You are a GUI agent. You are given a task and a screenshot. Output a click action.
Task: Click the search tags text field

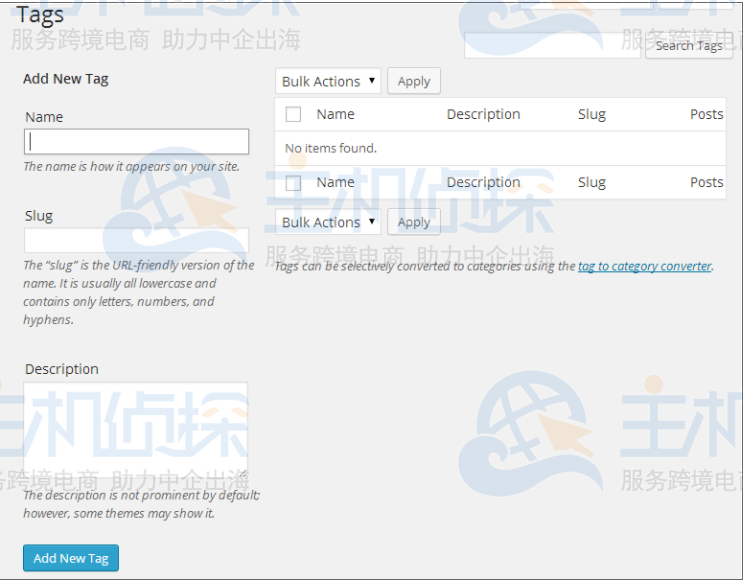553,45
